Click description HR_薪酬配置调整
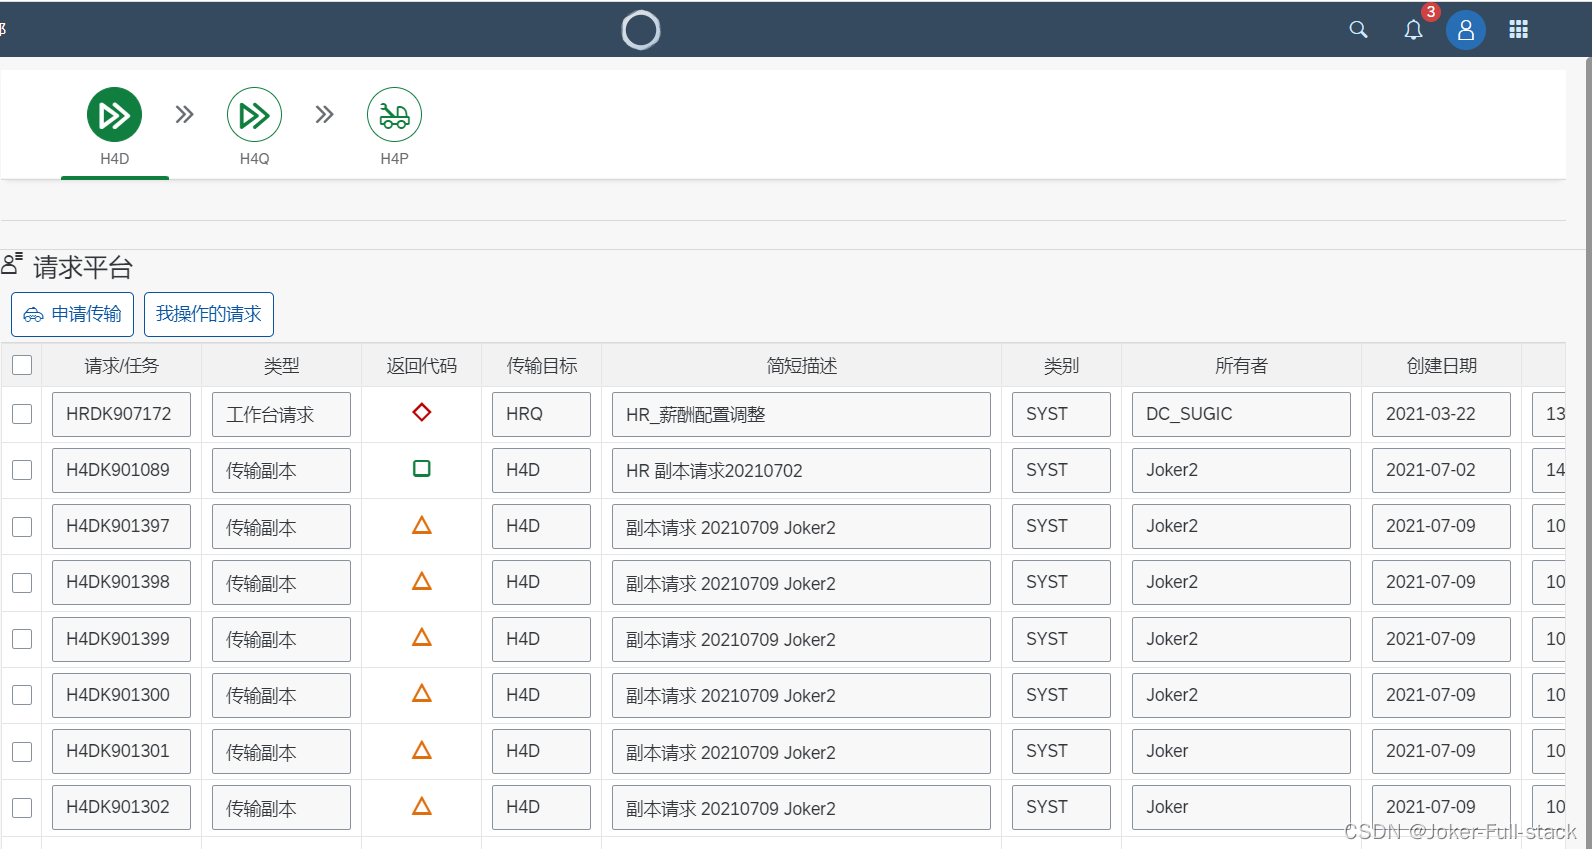Viewport: 1592px width, 849px height. pyautogui.click(x=801, y=414)
